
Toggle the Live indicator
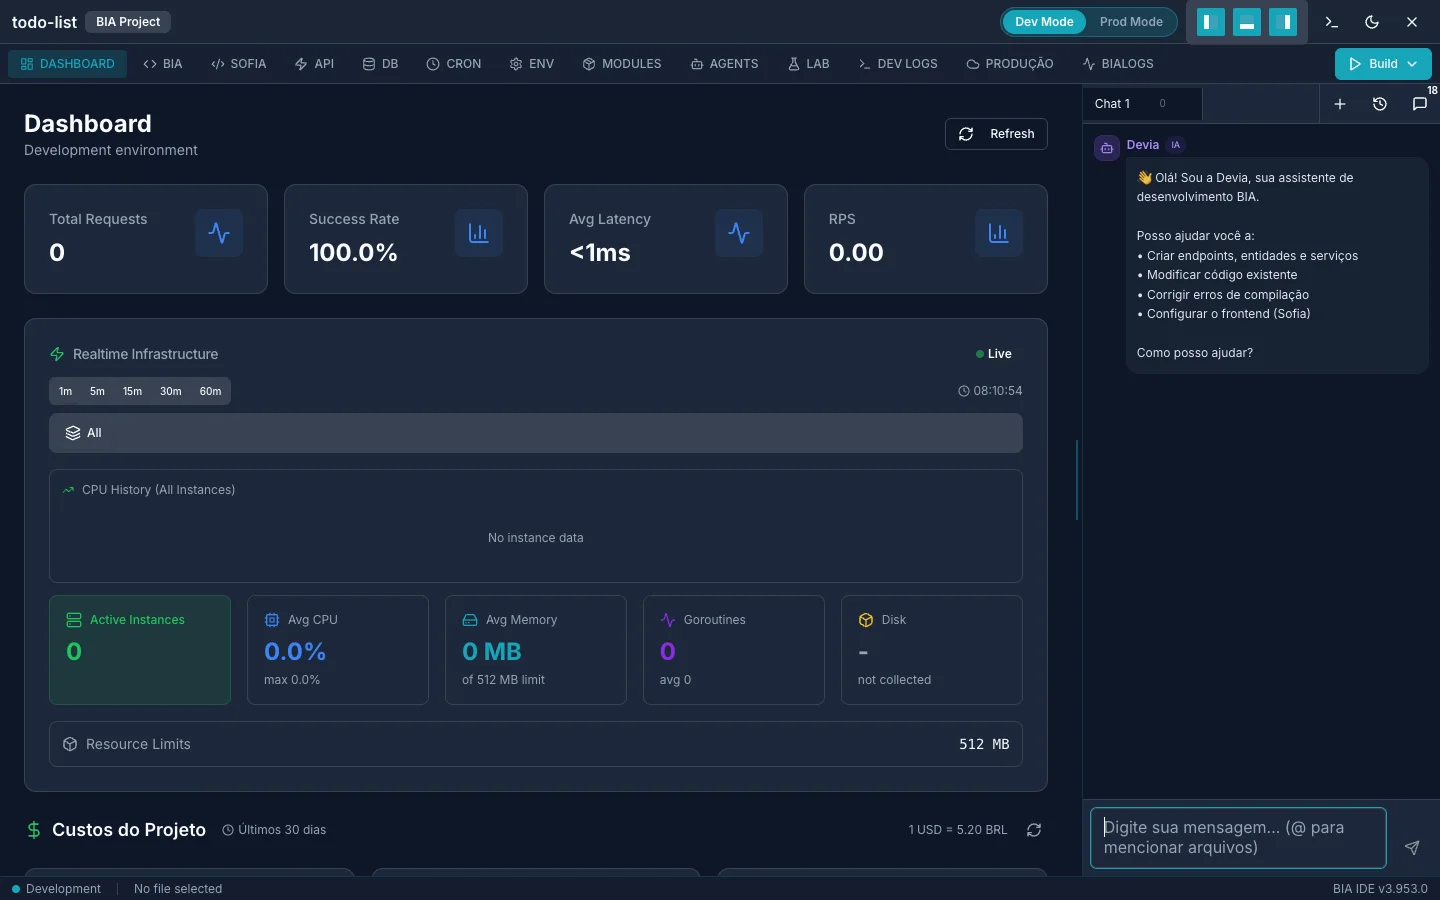click(x=994, y=354)
